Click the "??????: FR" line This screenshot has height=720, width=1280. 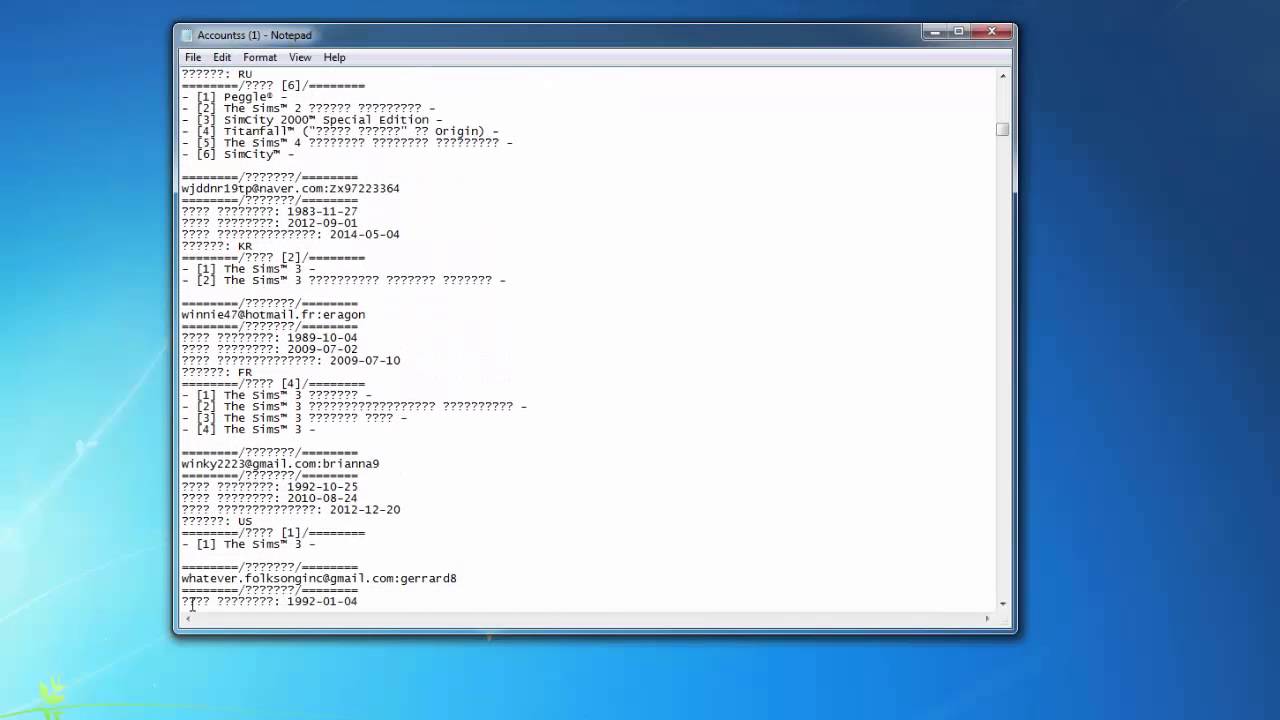click(217, 372)
